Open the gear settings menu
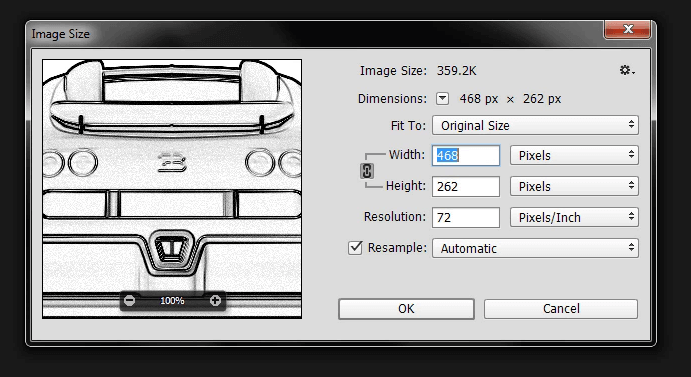This screenshot has height=377, width=691. 627,70
